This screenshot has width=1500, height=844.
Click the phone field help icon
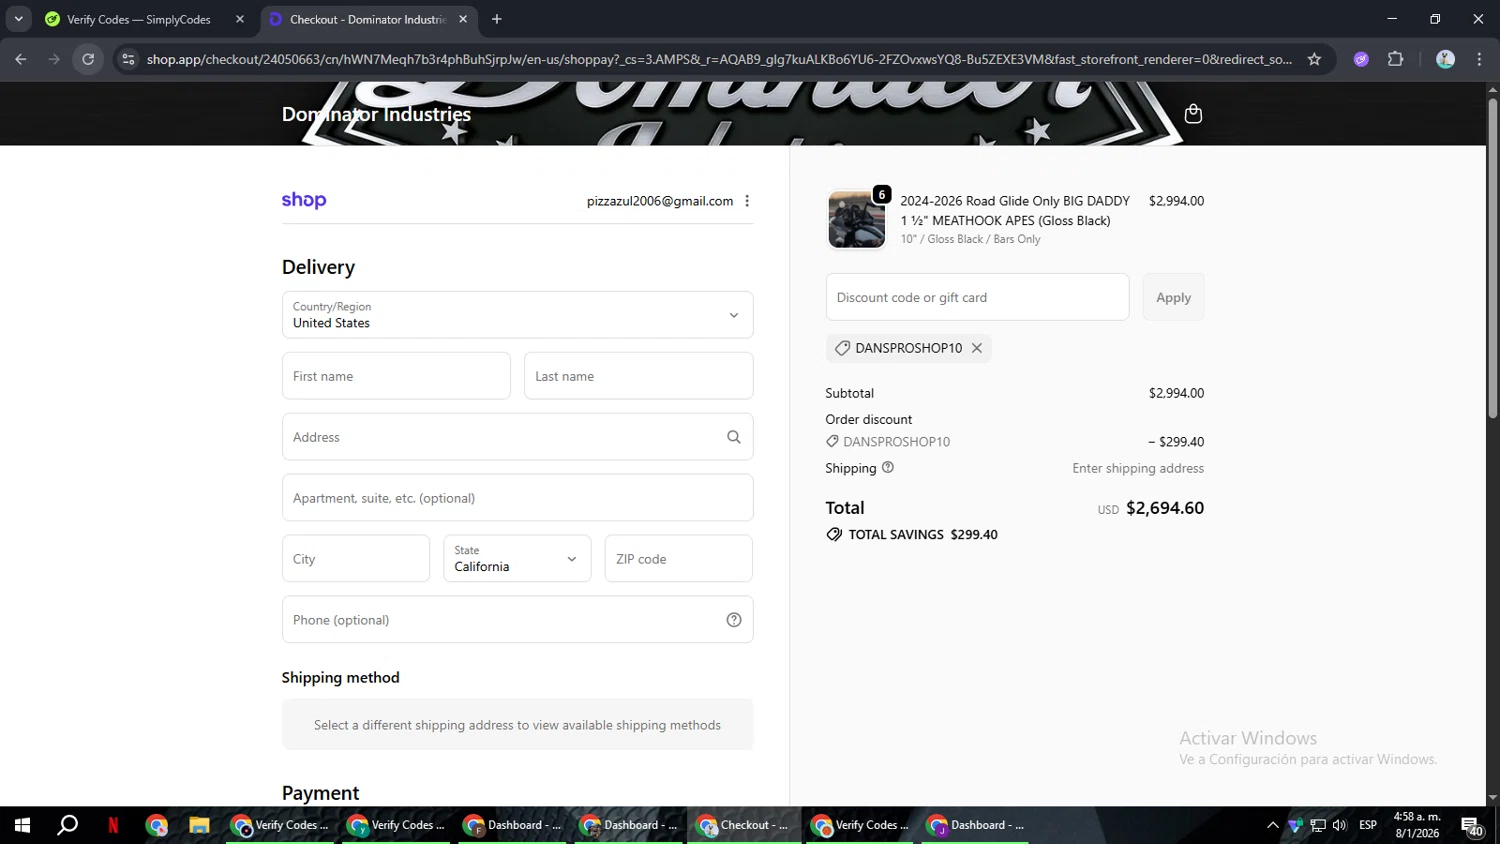point(734,620)
